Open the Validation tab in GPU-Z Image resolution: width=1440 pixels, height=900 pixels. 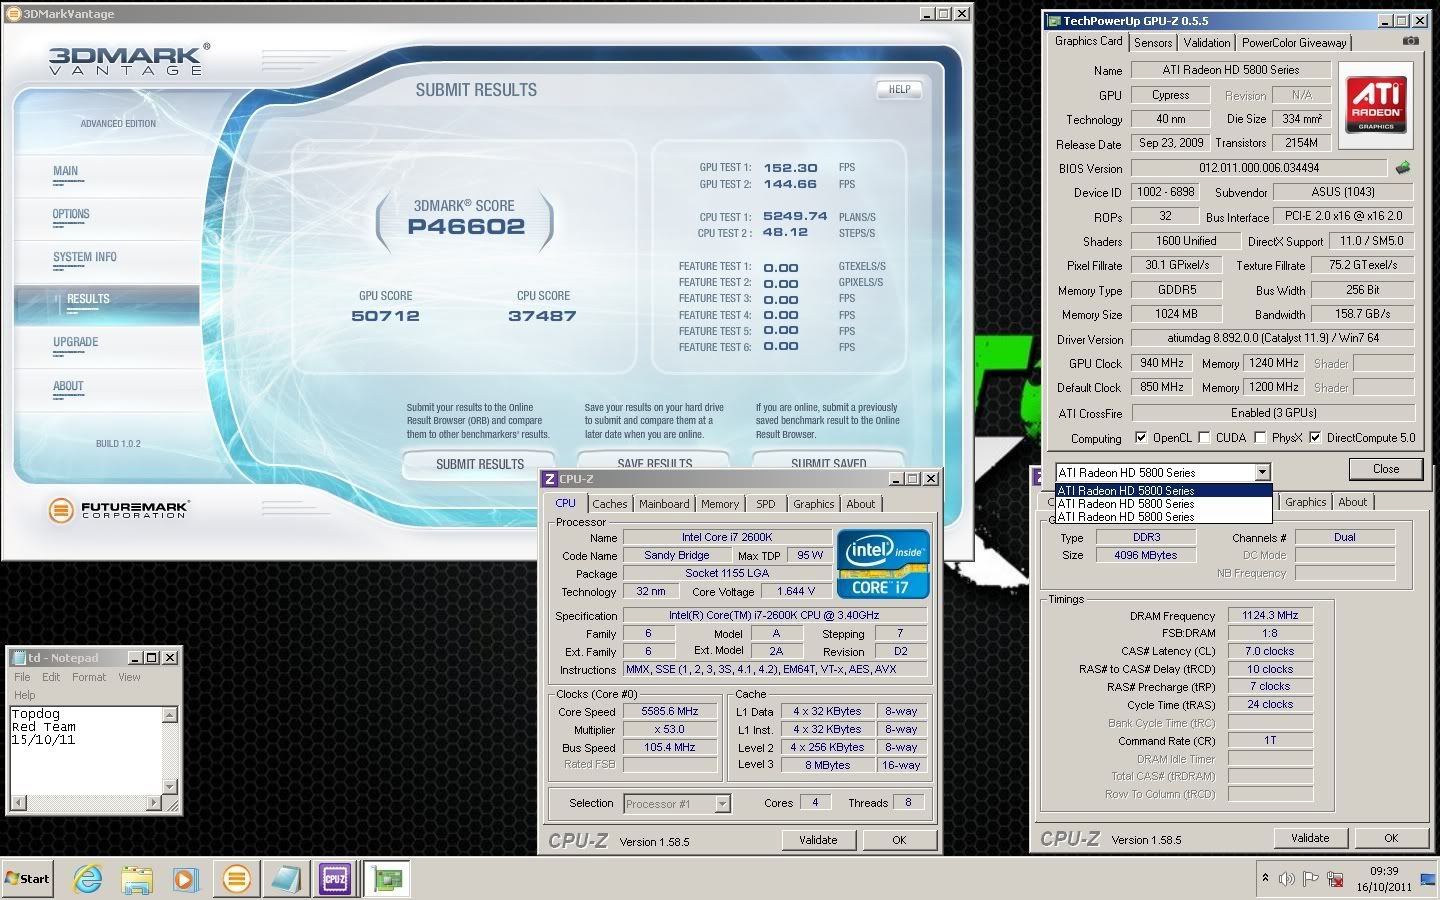pos(1207,42)
